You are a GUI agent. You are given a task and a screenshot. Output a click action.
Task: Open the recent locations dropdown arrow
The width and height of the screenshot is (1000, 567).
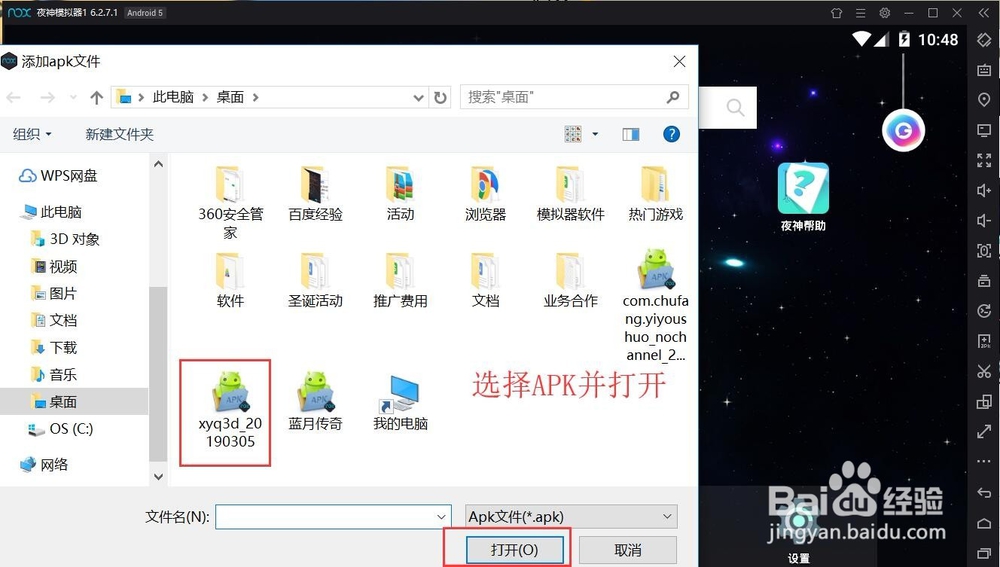pyautogui.click(x=73, y=98)
